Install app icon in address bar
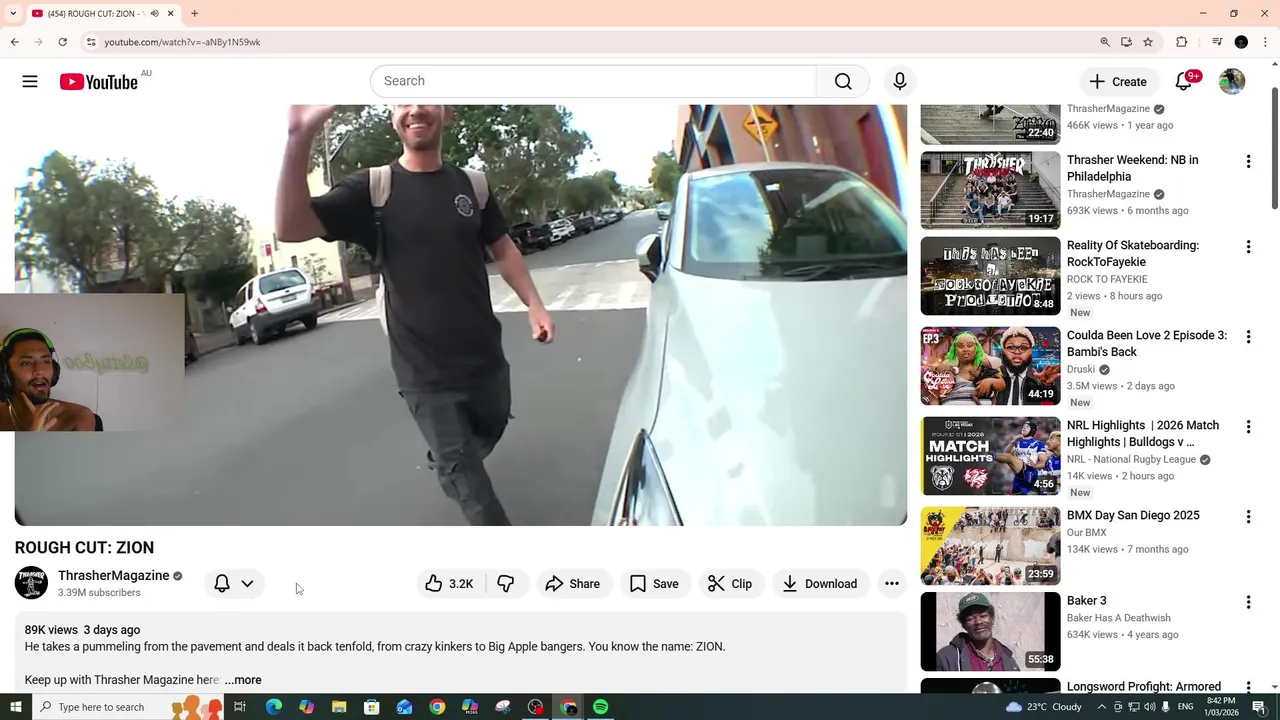1280x720 pixels. pos(1126,42)
